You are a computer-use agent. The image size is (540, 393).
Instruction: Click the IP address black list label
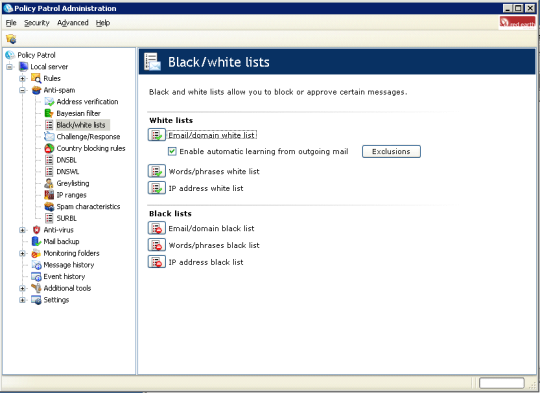(206, 262)
